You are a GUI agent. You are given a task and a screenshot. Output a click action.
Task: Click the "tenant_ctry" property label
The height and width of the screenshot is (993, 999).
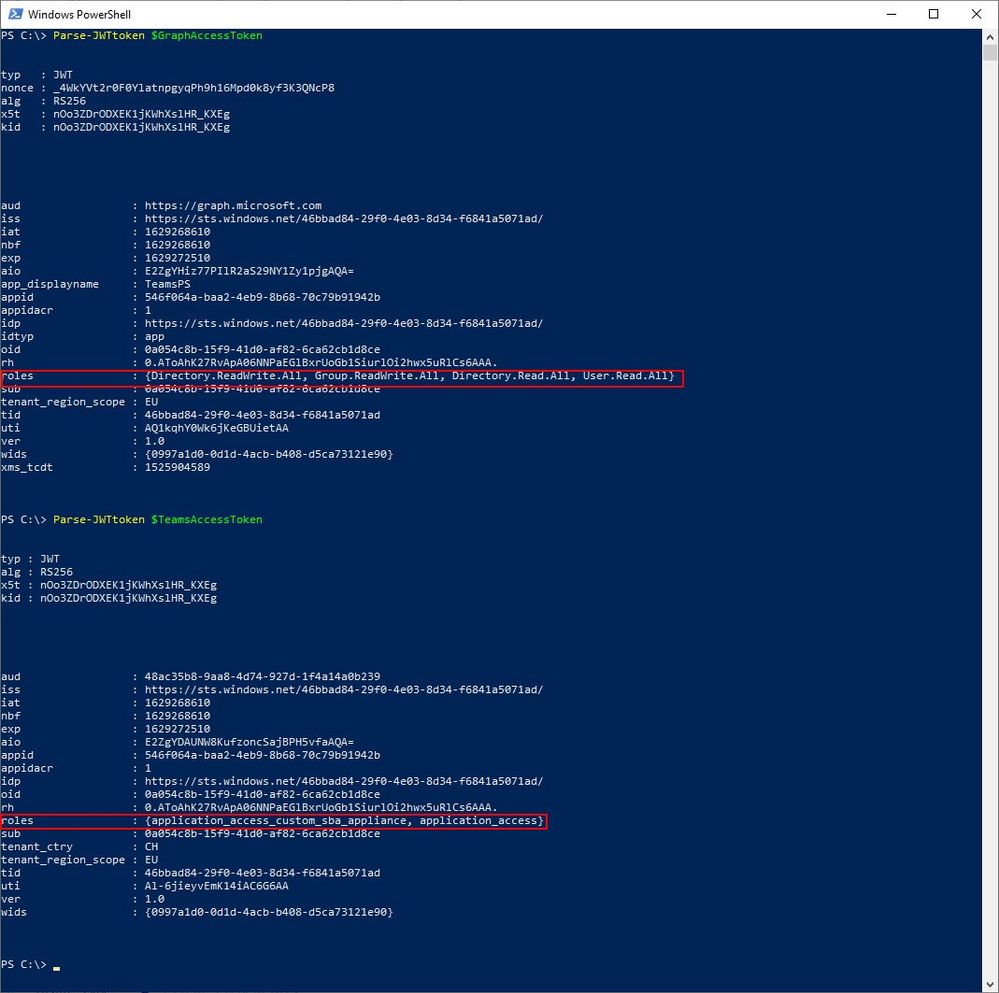pyautogui.click(x=37, y=847)
